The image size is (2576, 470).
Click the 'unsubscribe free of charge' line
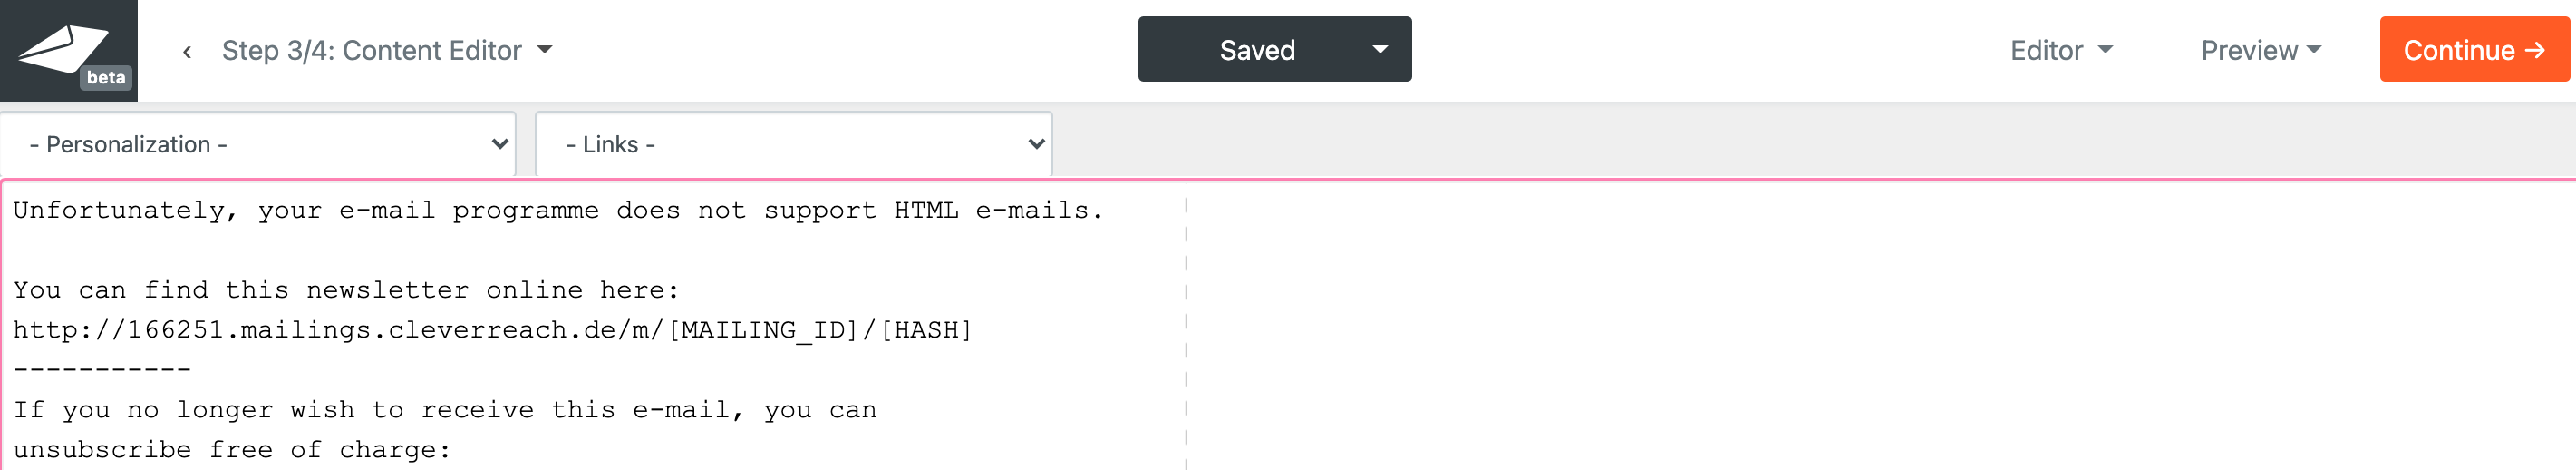point(231,450)
